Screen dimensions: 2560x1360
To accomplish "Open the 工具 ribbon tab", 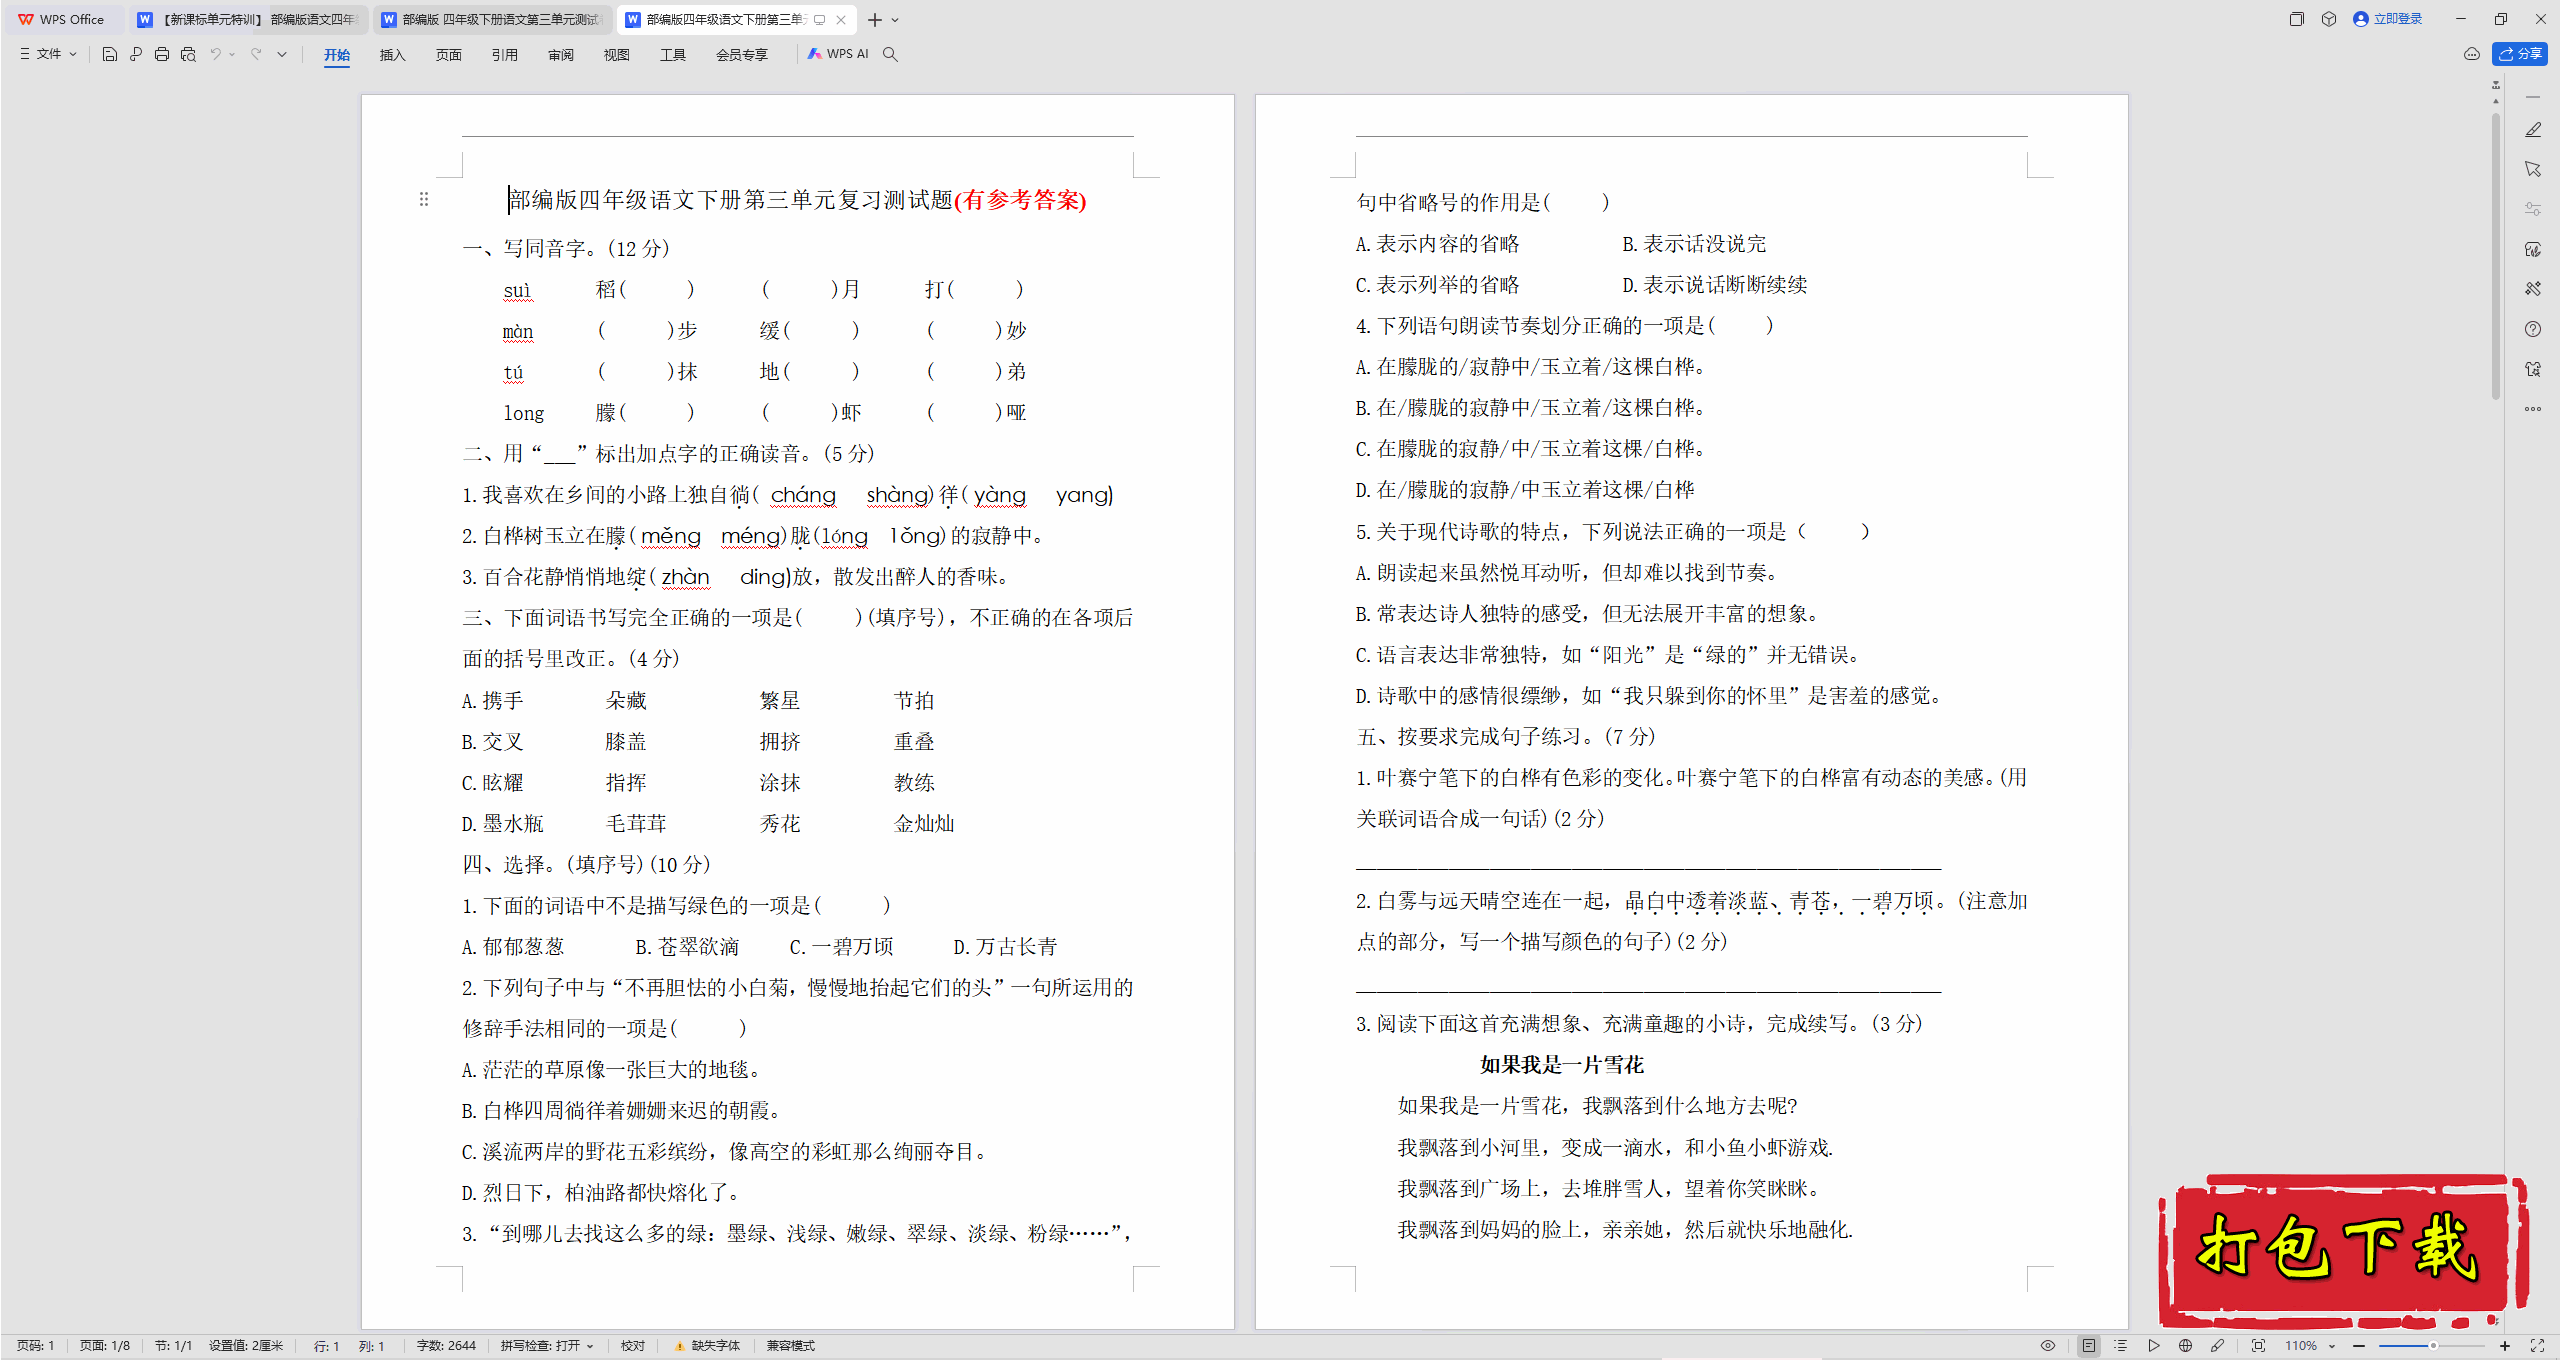I will 673,55.
